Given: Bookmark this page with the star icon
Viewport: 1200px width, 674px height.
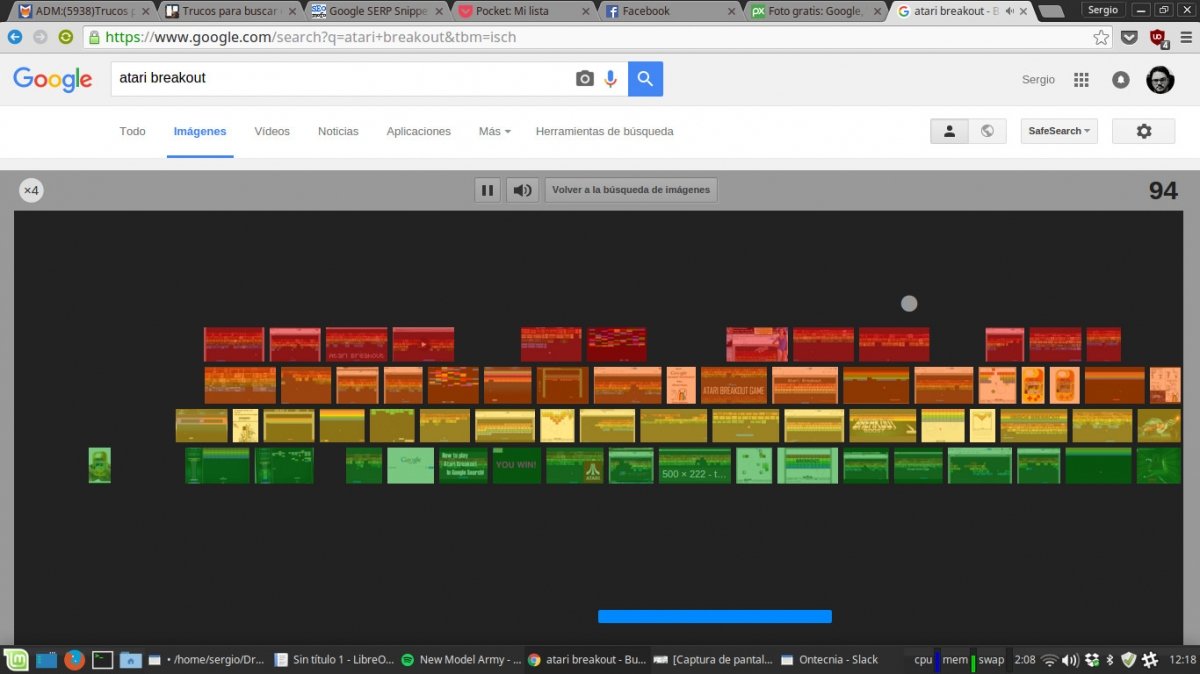Looking at the screenshot, I should tap(1101, 37).
